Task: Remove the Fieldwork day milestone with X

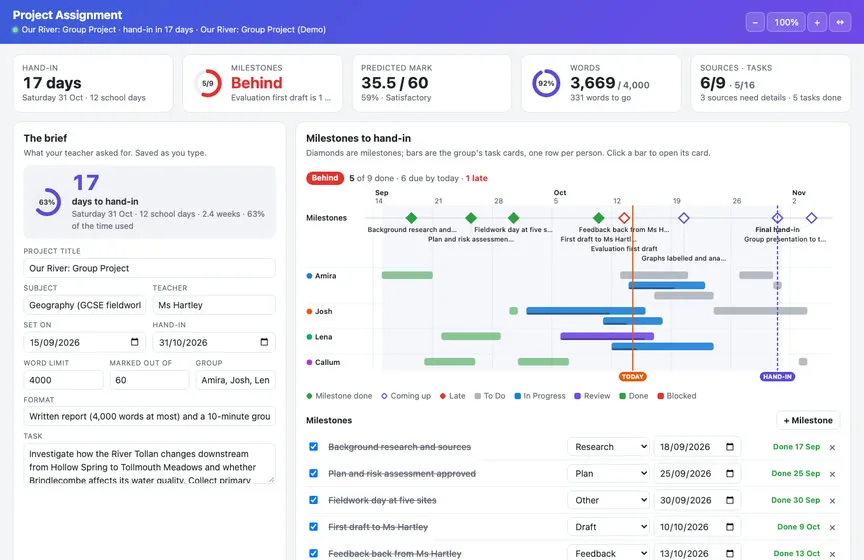Action: tap(833, 501)
